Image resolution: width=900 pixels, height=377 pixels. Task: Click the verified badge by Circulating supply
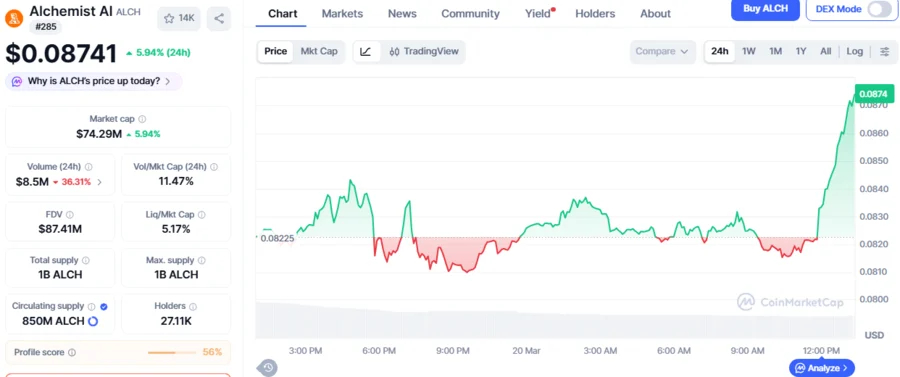click(x=104, y=306)
